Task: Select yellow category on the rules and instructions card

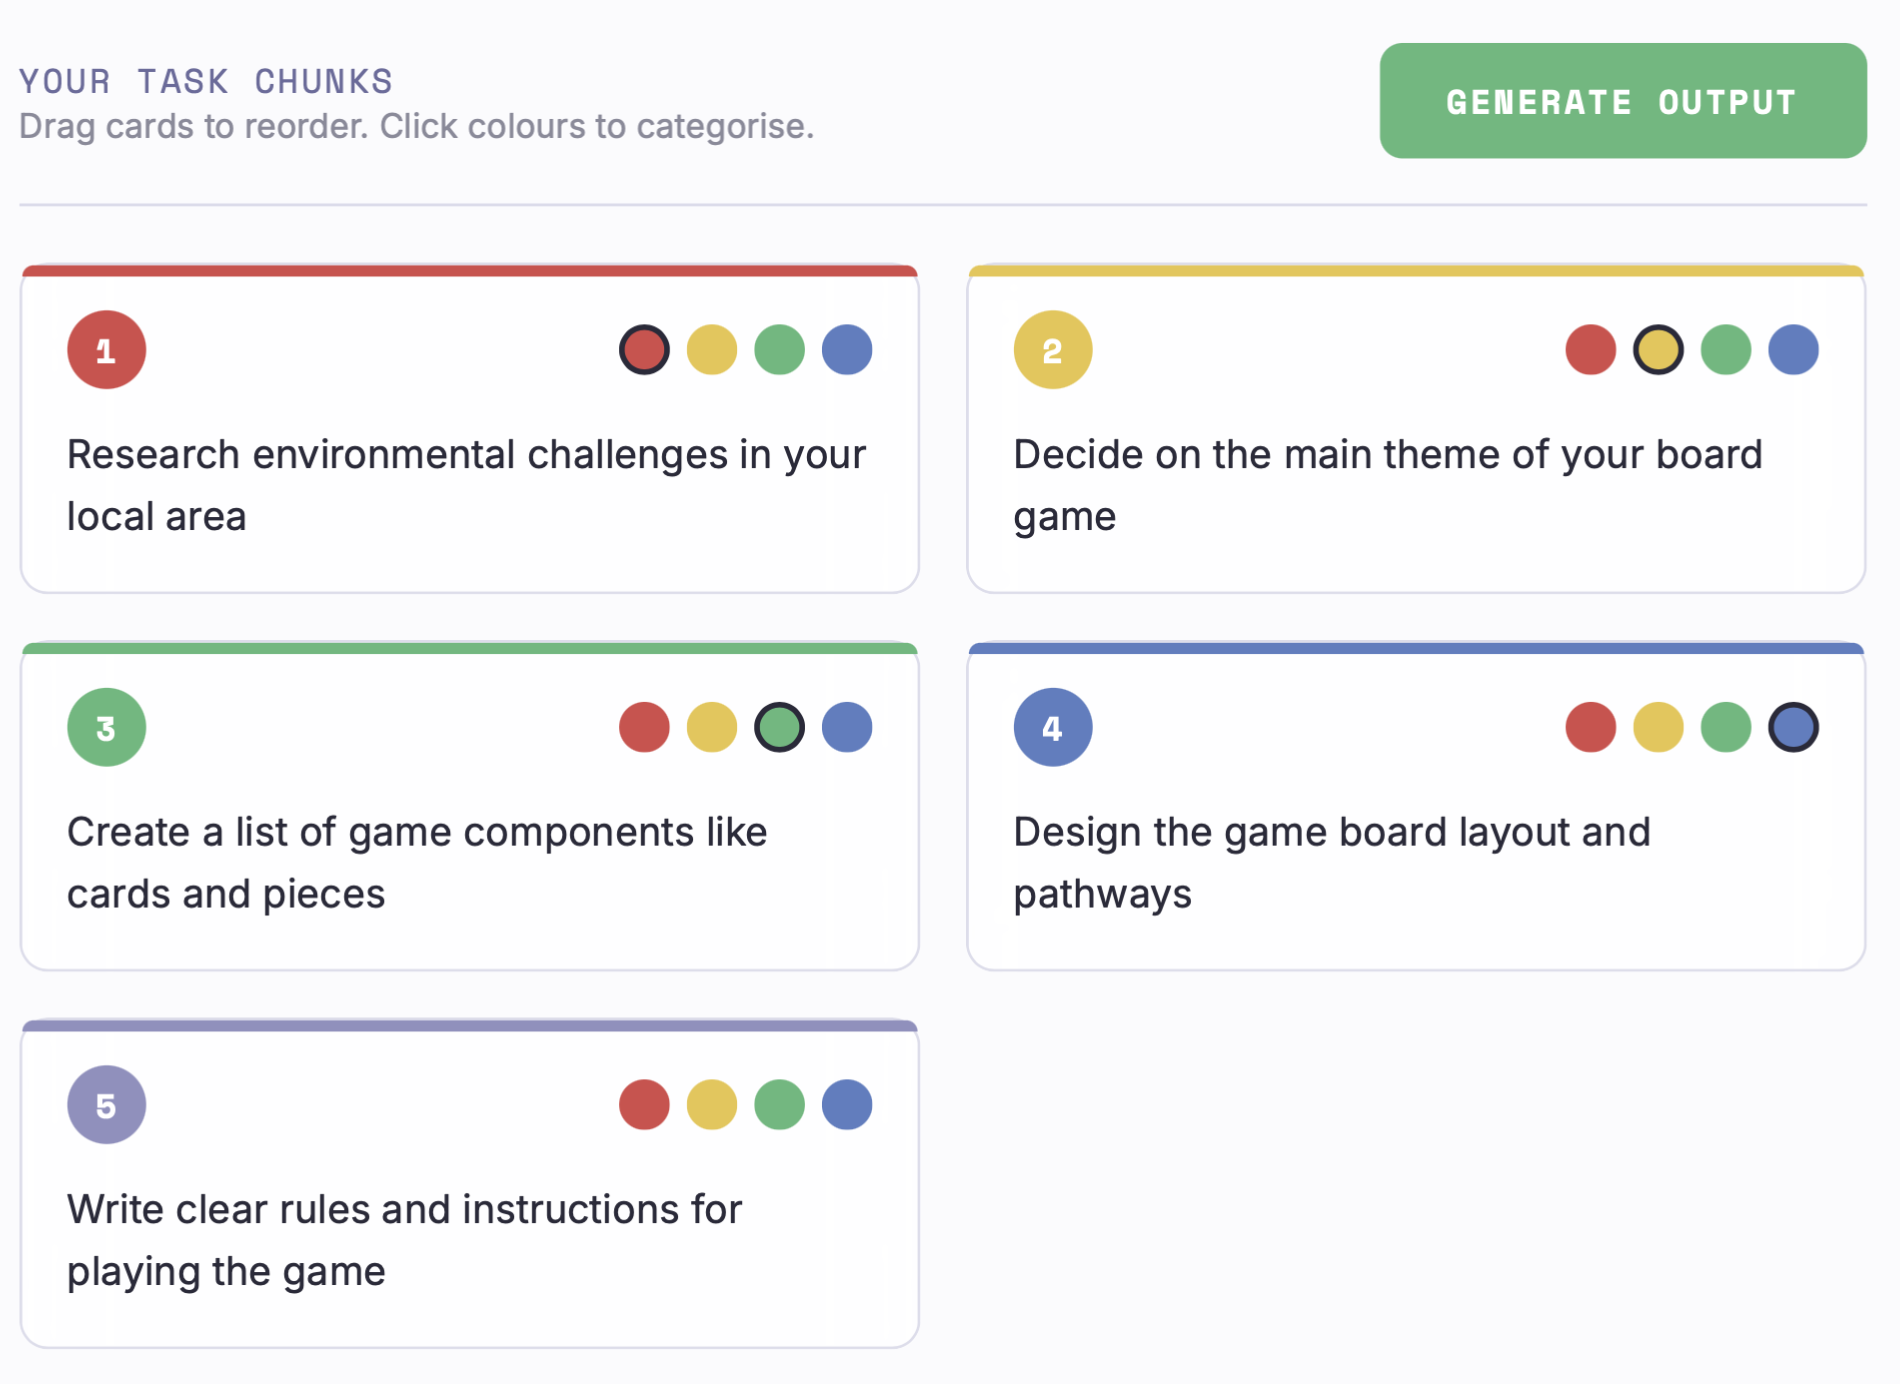Action: click(x=712, y=1104)
